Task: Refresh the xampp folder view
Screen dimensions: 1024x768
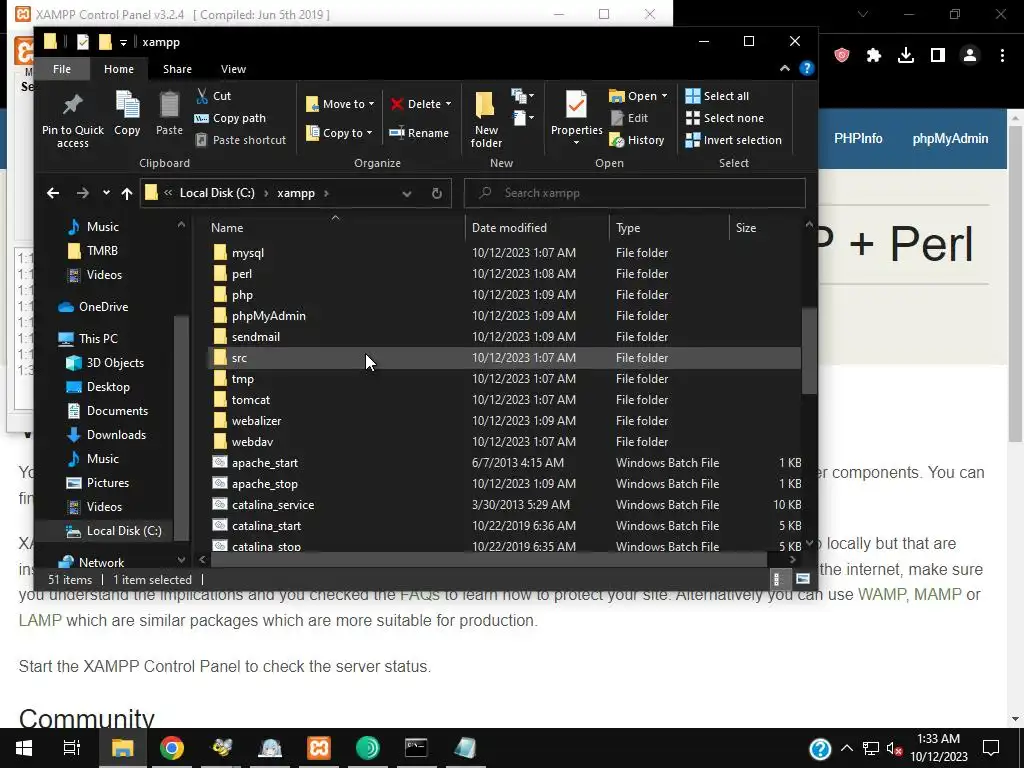Action: point(437,193)
